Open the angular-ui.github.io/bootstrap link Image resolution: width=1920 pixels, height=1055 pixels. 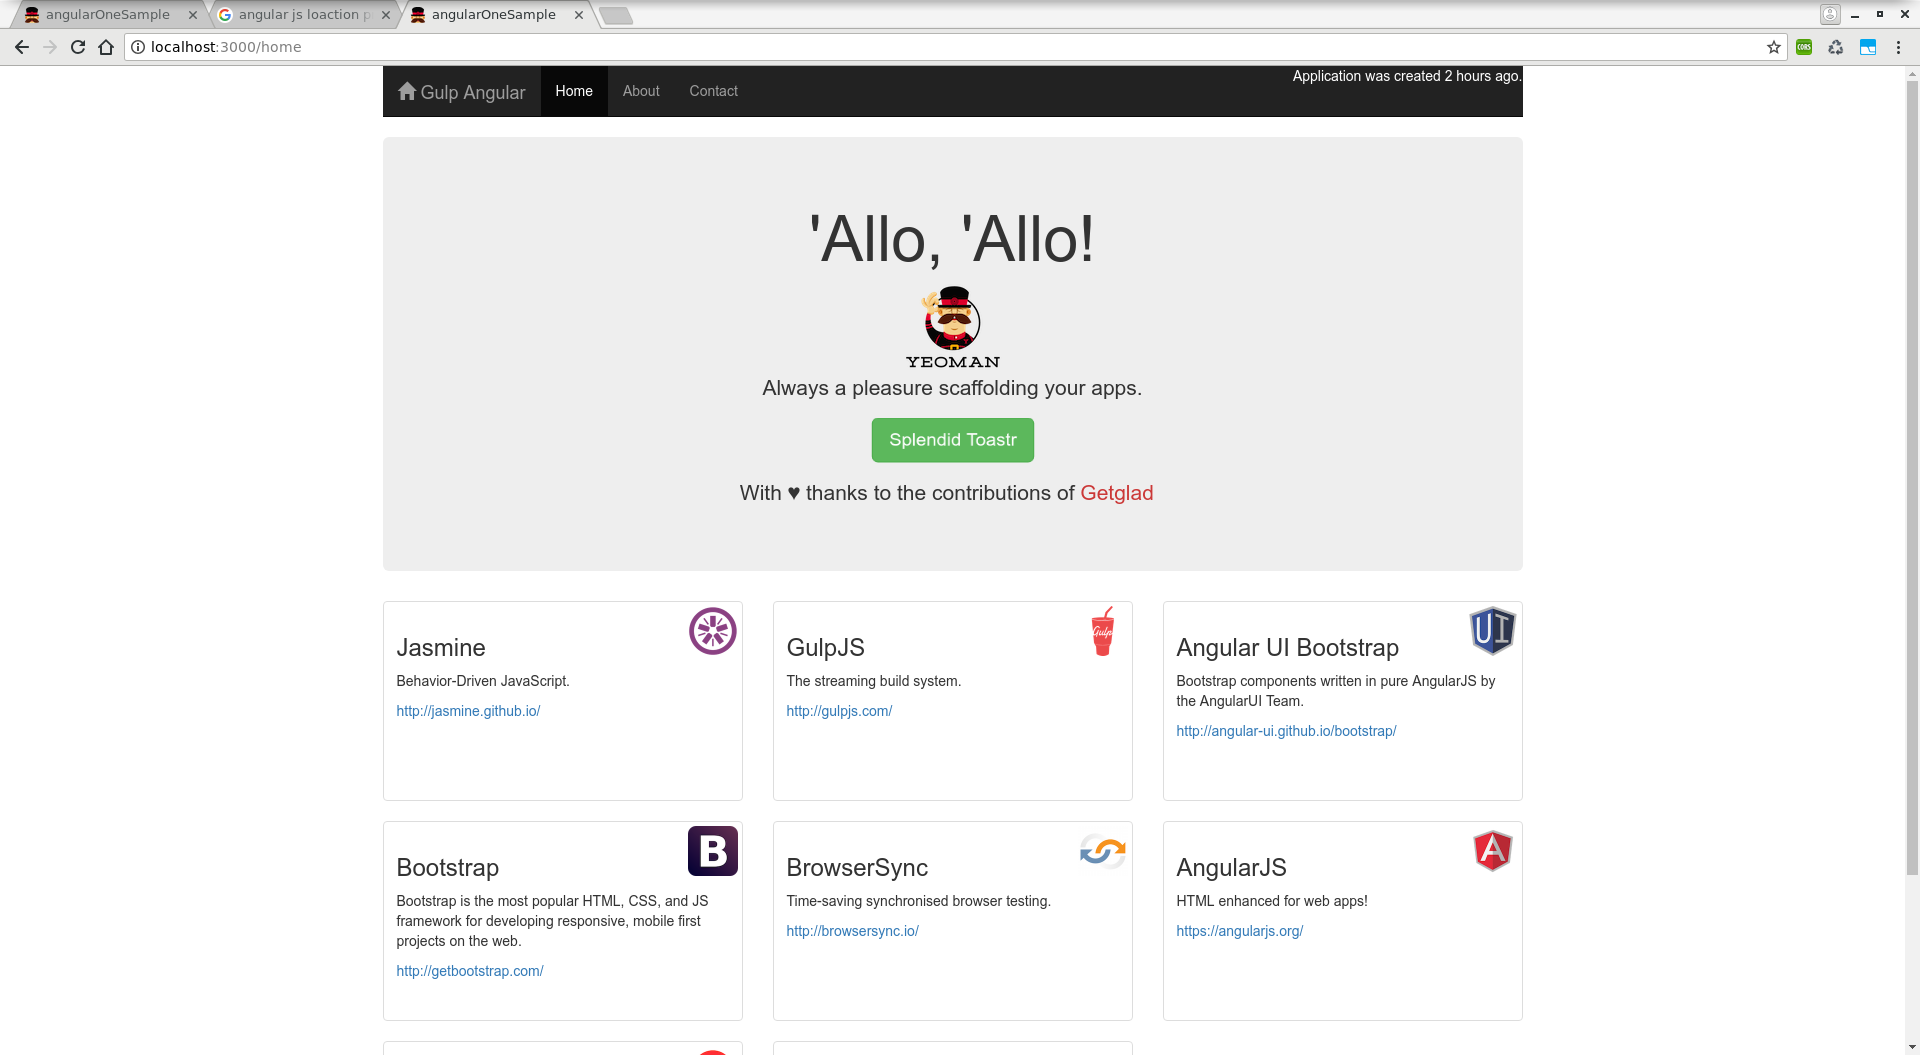click(x=1286, y=731)
